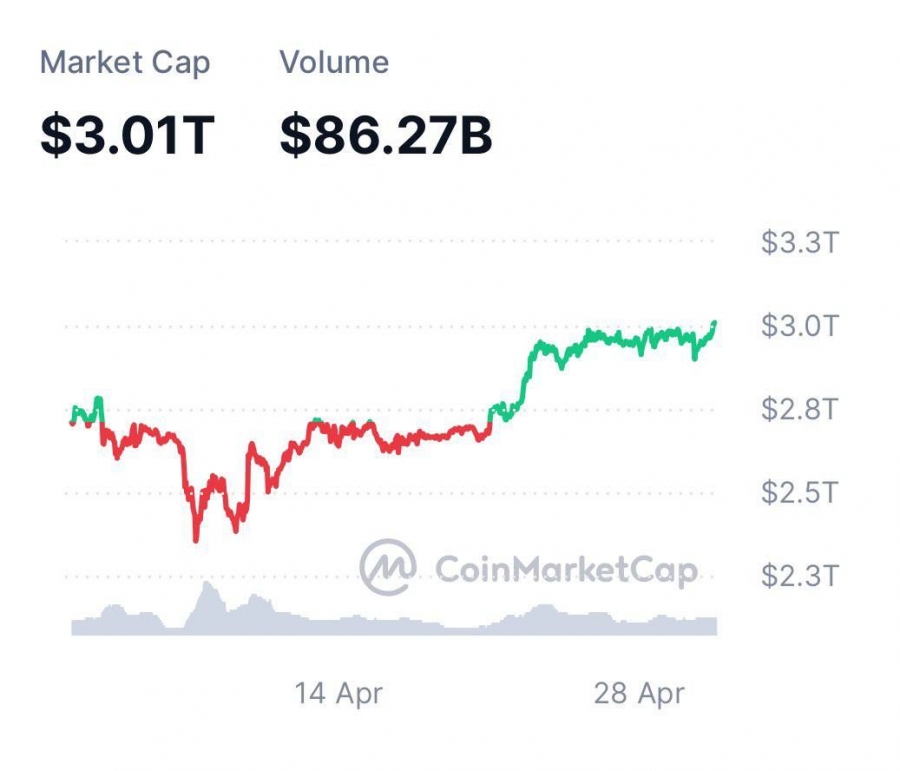
Task: Click the CoinMarketCap watermark text
Action: [567, 570]
